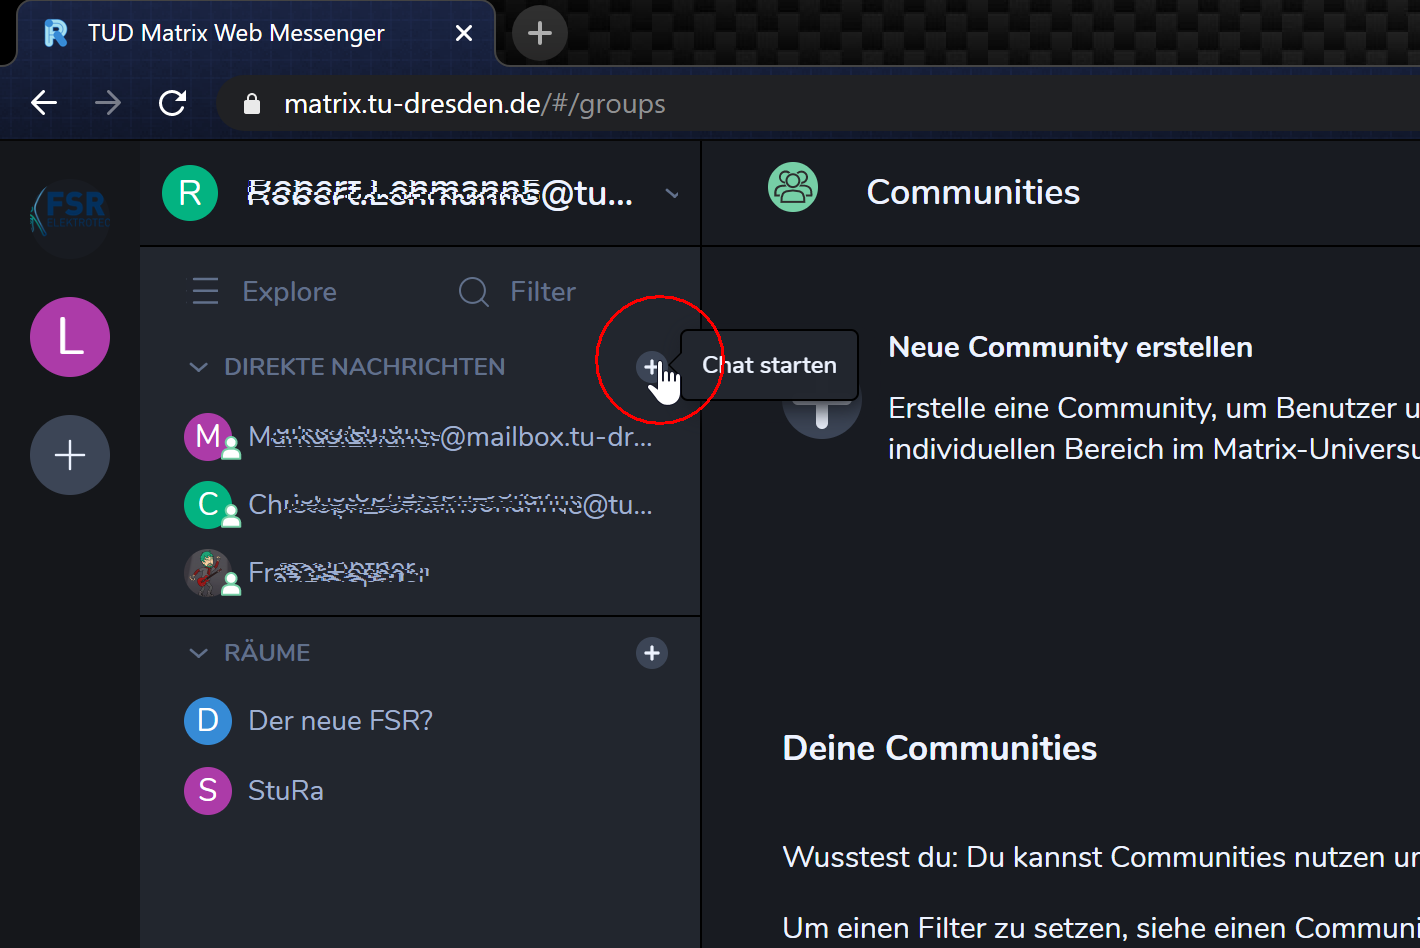Collapse the Räume section
Screen dimensions: 1420x948
(199, 653)
